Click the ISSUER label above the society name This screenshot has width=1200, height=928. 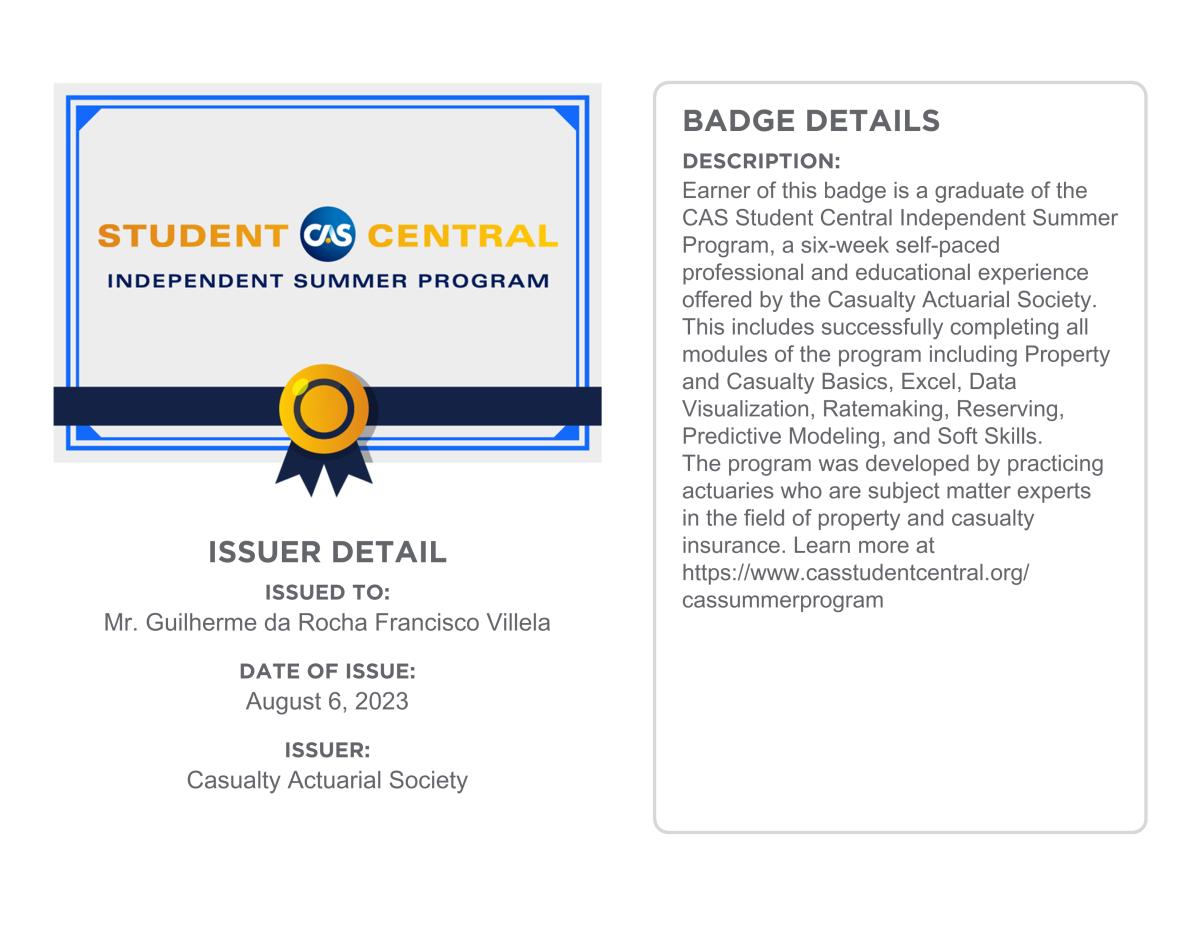click(x=327, y=750)
